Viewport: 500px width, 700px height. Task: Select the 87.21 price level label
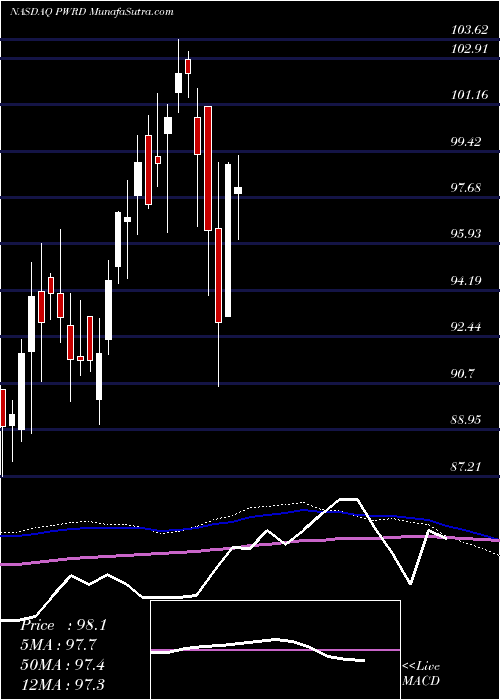(x=466, y=467)
